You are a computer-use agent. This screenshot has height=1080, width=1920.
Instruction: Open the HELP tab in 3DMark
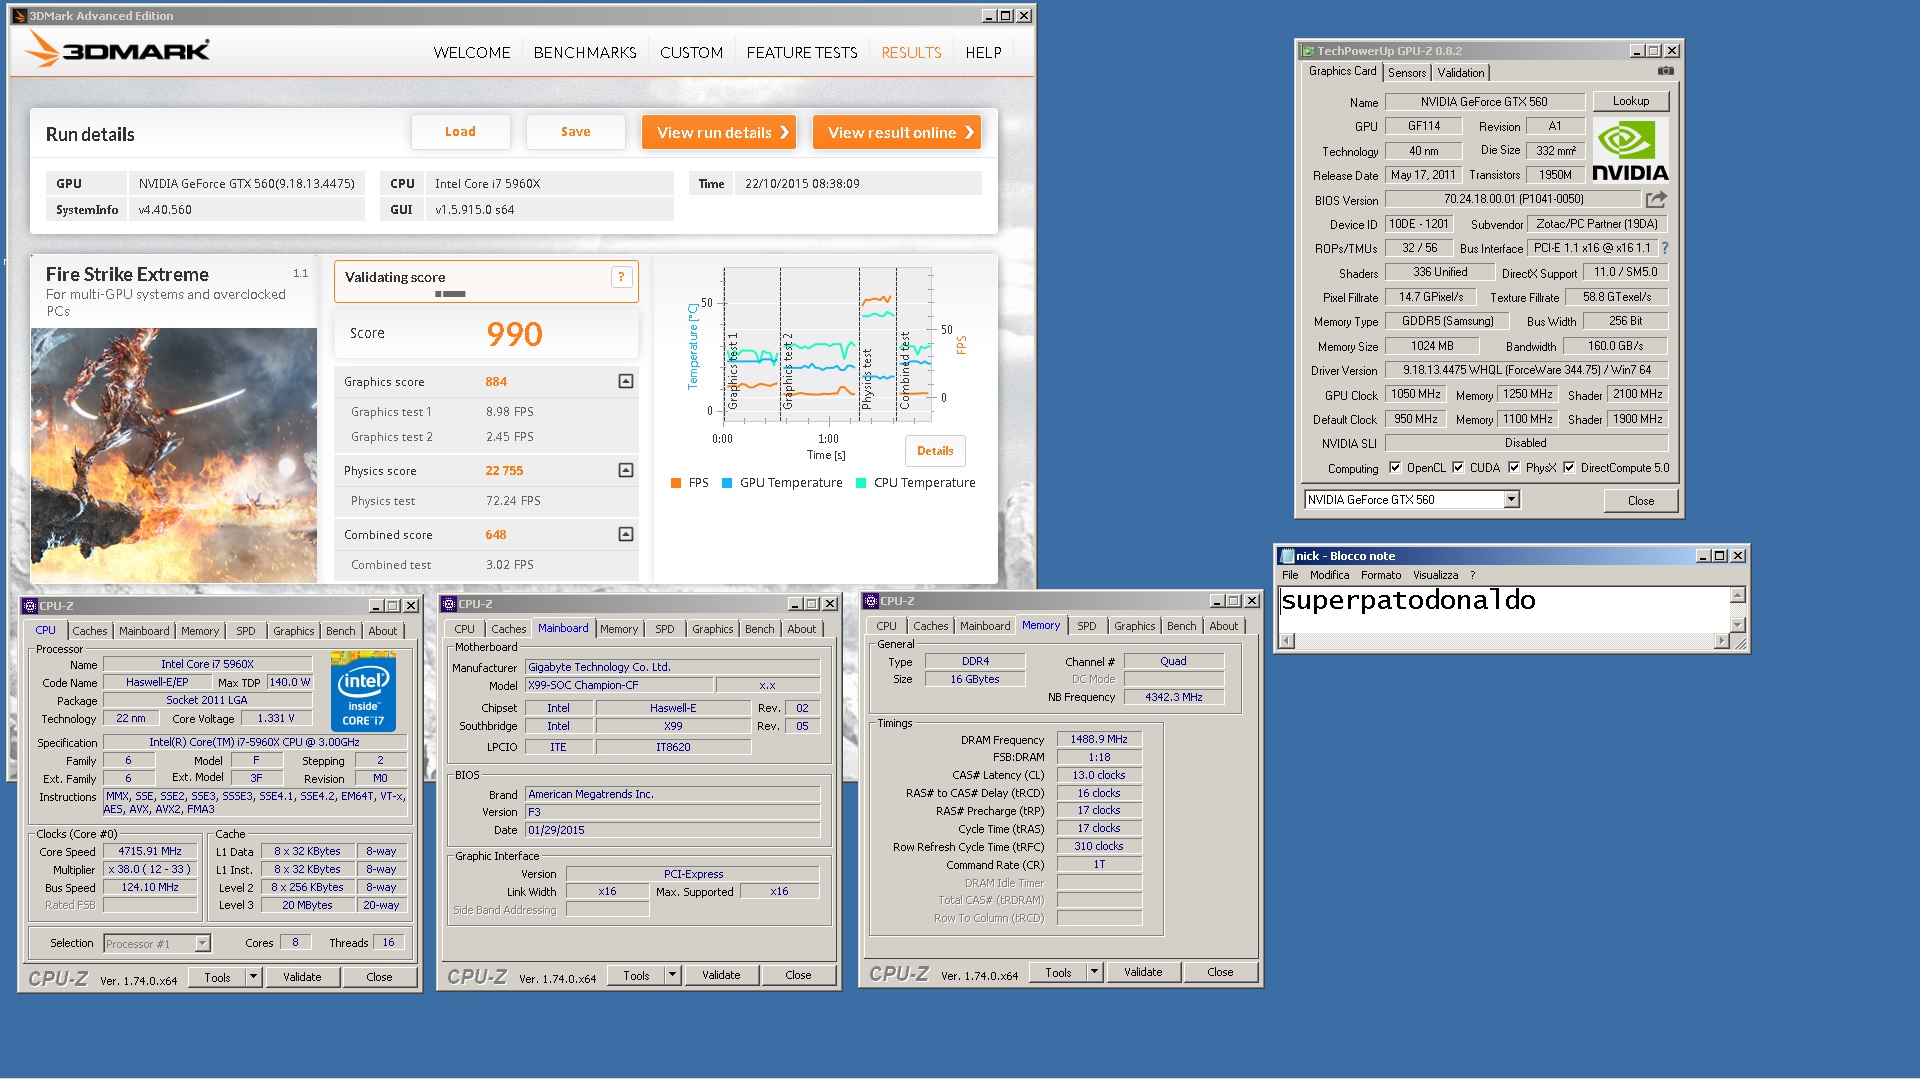point(983,52)
